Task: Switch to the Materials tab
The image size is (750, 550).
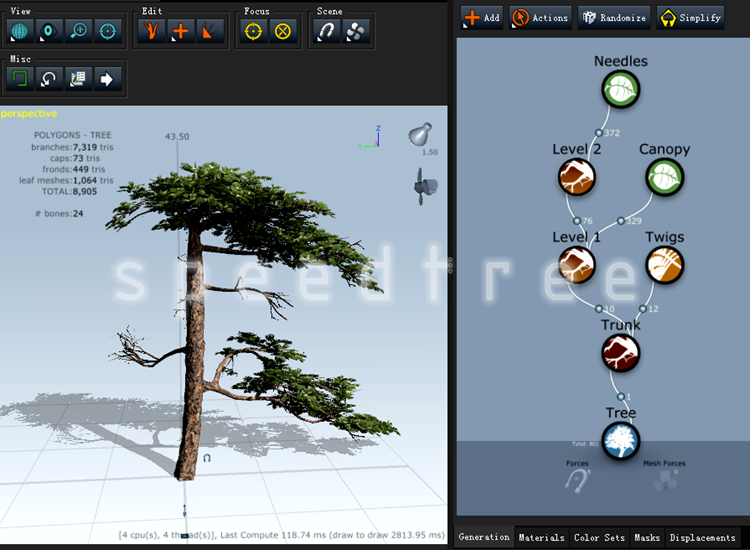Action: click(541, 538)
